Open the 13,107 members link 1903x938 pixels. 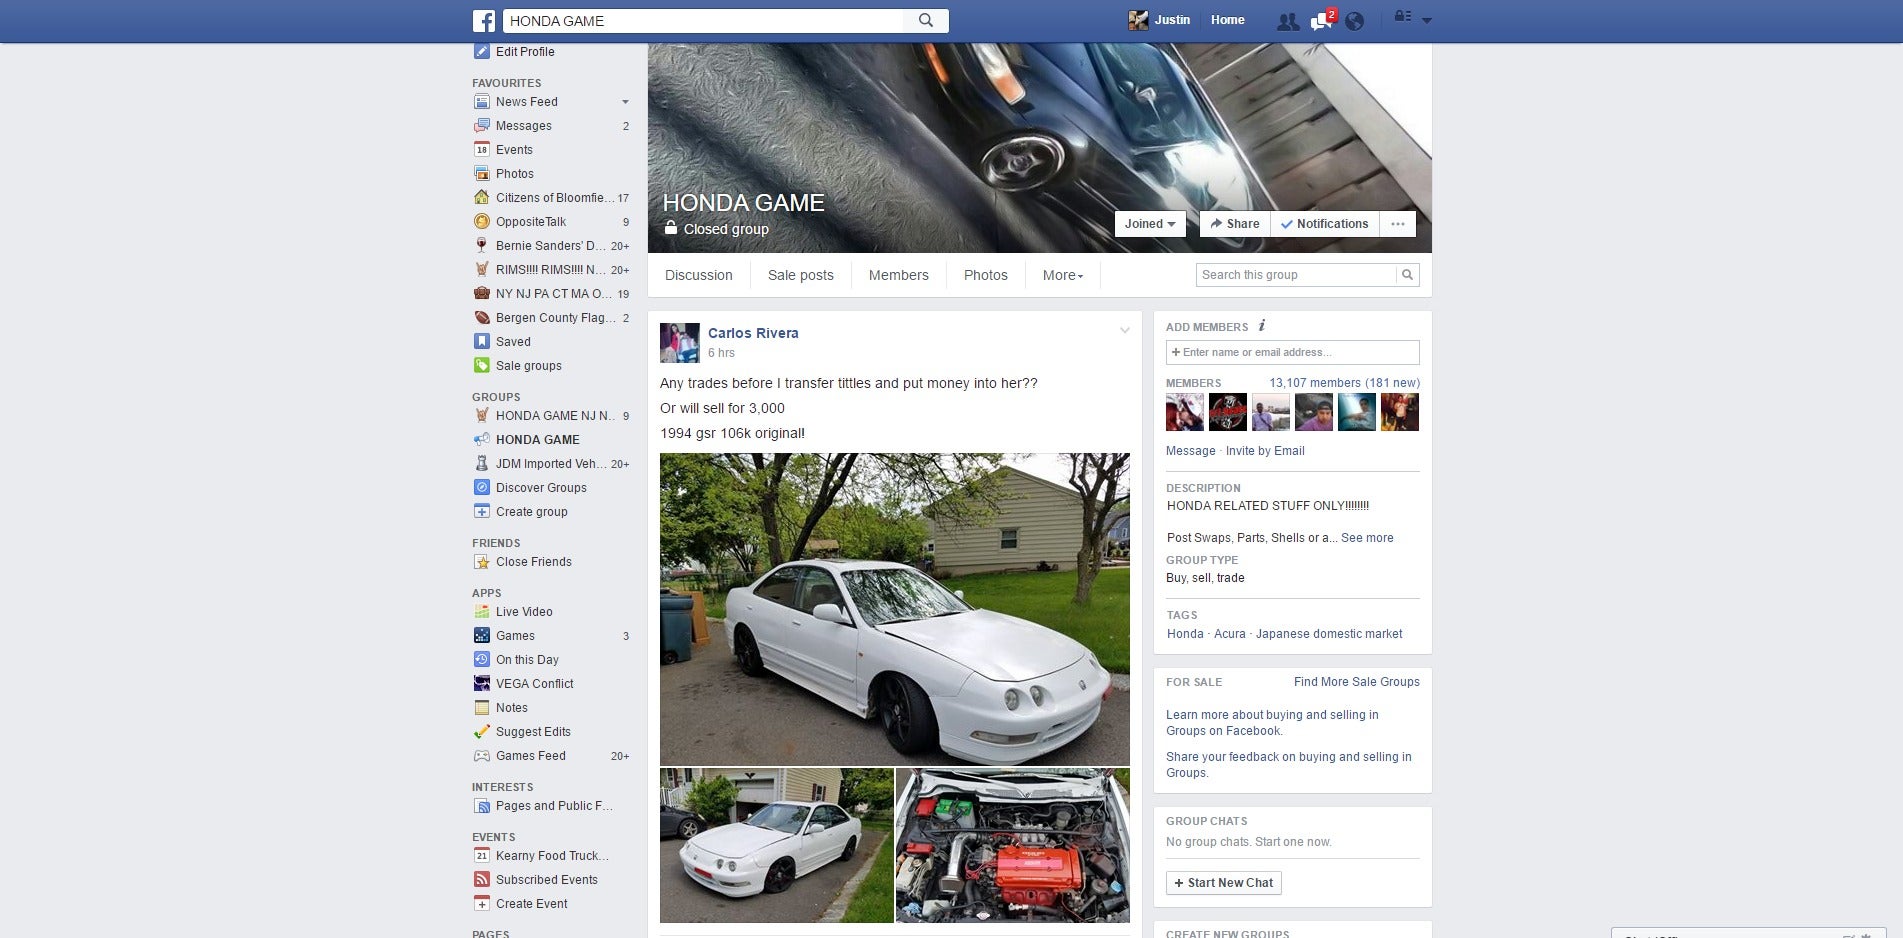[x=1344, y=383]
